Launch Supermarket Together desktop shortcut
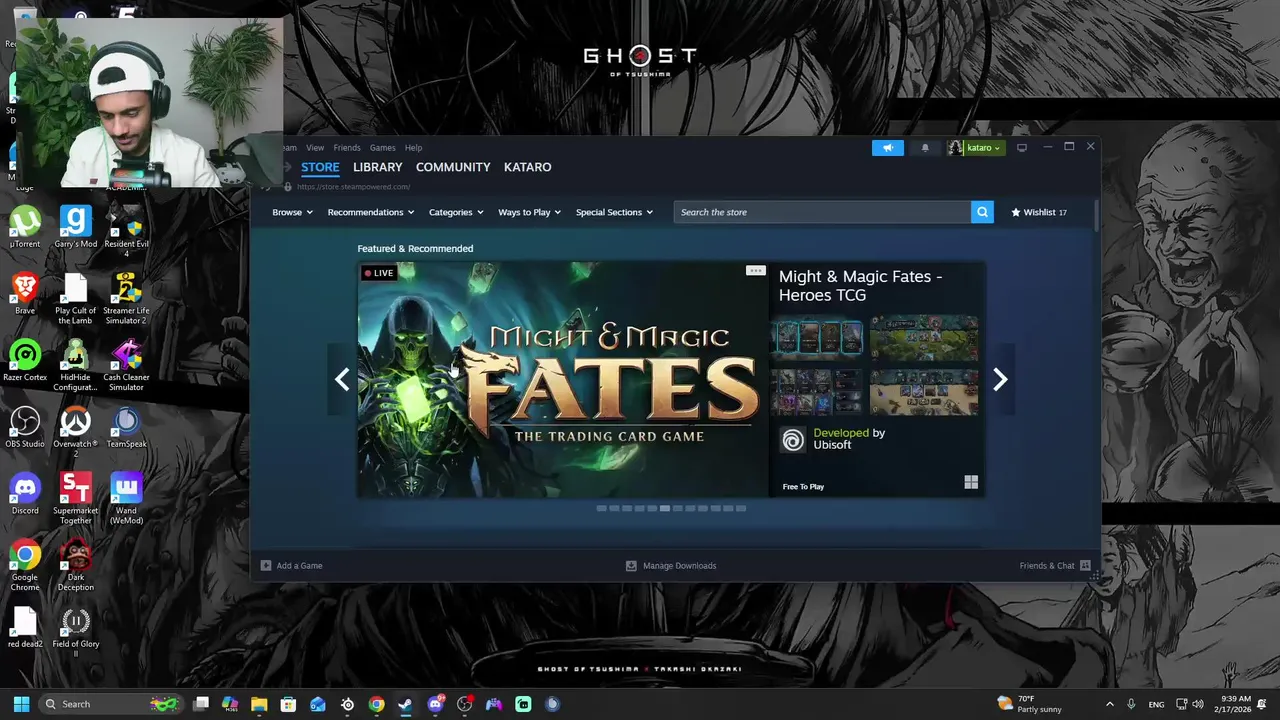 76,498
